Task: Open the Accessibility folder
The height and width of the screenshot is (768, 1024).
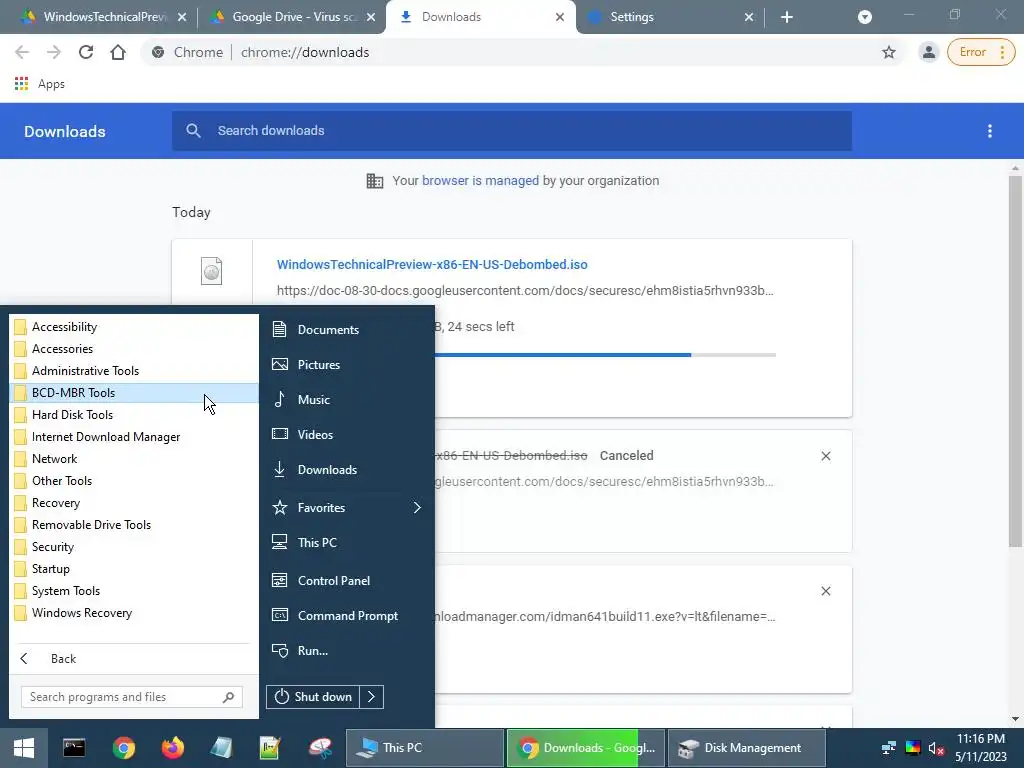Action: pyautogui.click(x=134, y=327)
